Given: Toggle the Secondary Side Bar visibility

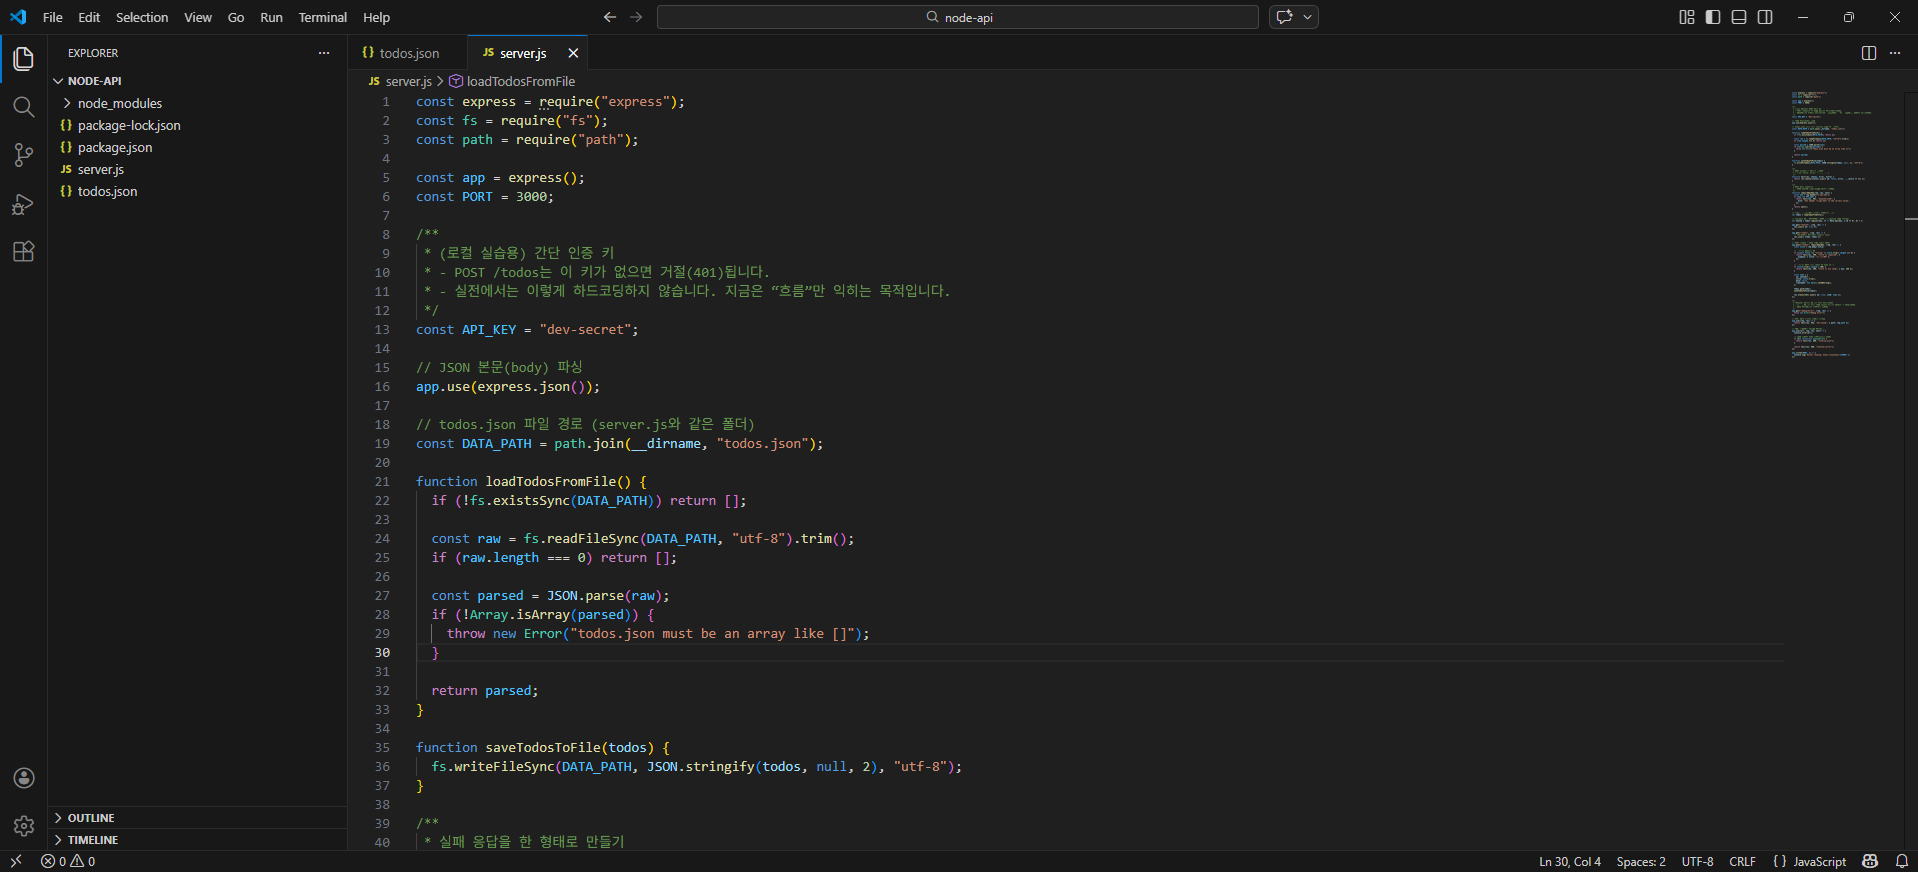Looking at the screenshot, I should click(1765, 17).
